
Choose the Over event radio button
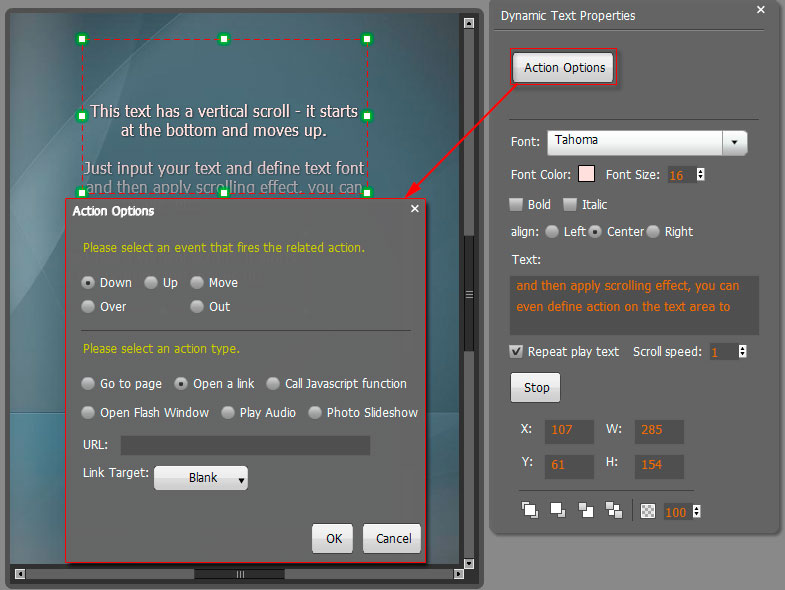[88, 306]
